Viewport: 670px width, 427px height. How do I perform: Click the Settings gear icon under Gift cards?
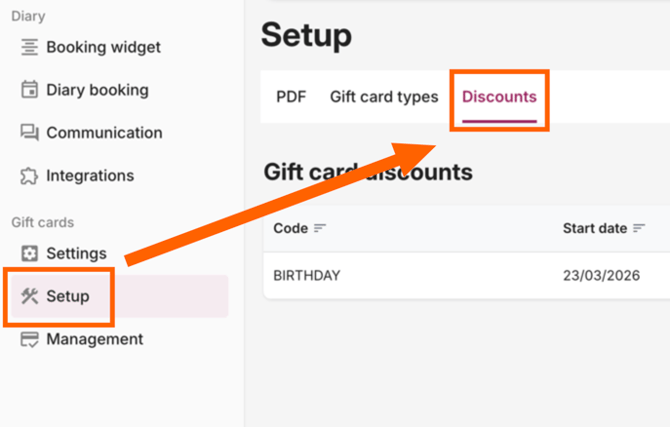(29, 254)
